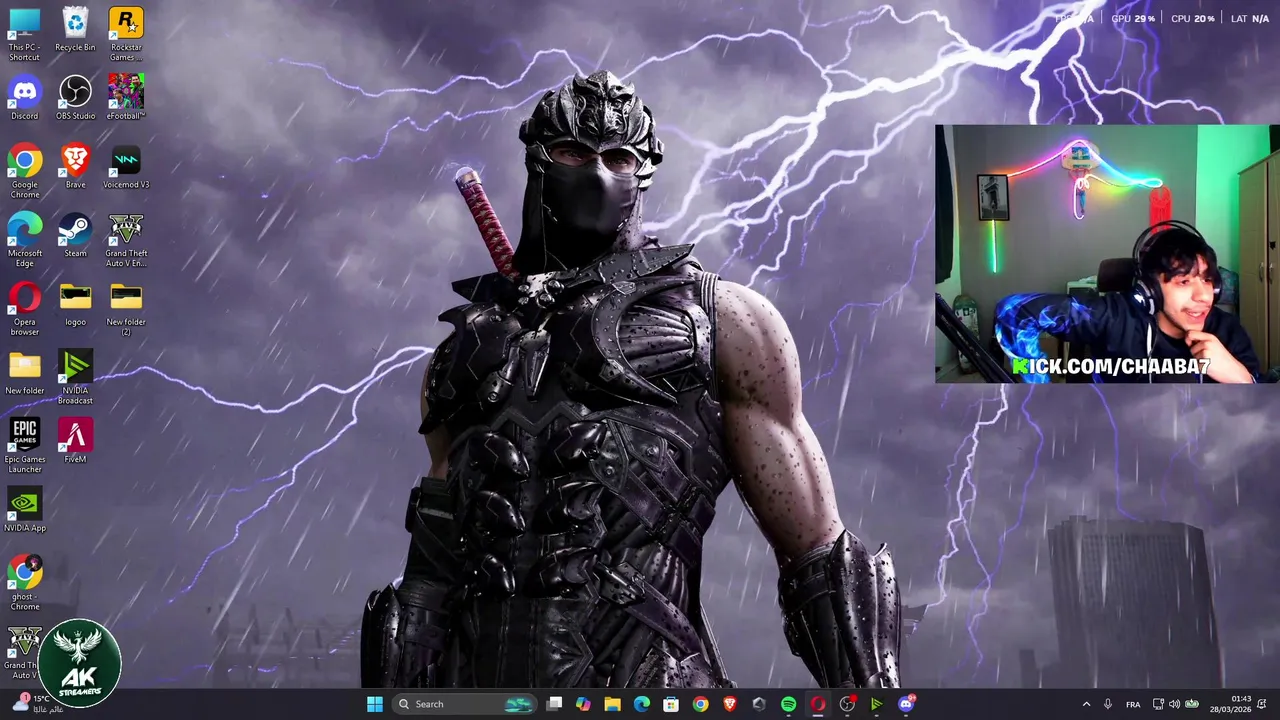
Task: Select the New folder (2) icon
Action: pyautogui.click(x=126, y=309)
